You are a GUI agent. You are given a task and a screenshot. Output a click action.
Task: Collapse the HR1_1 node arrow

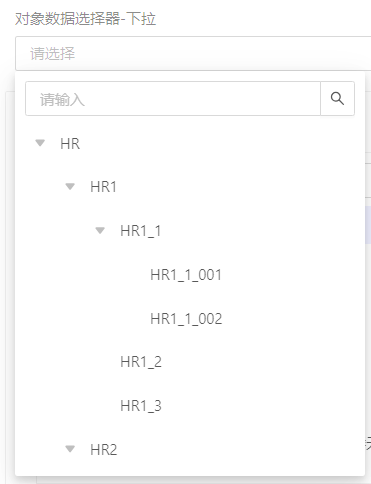[100, 231]
